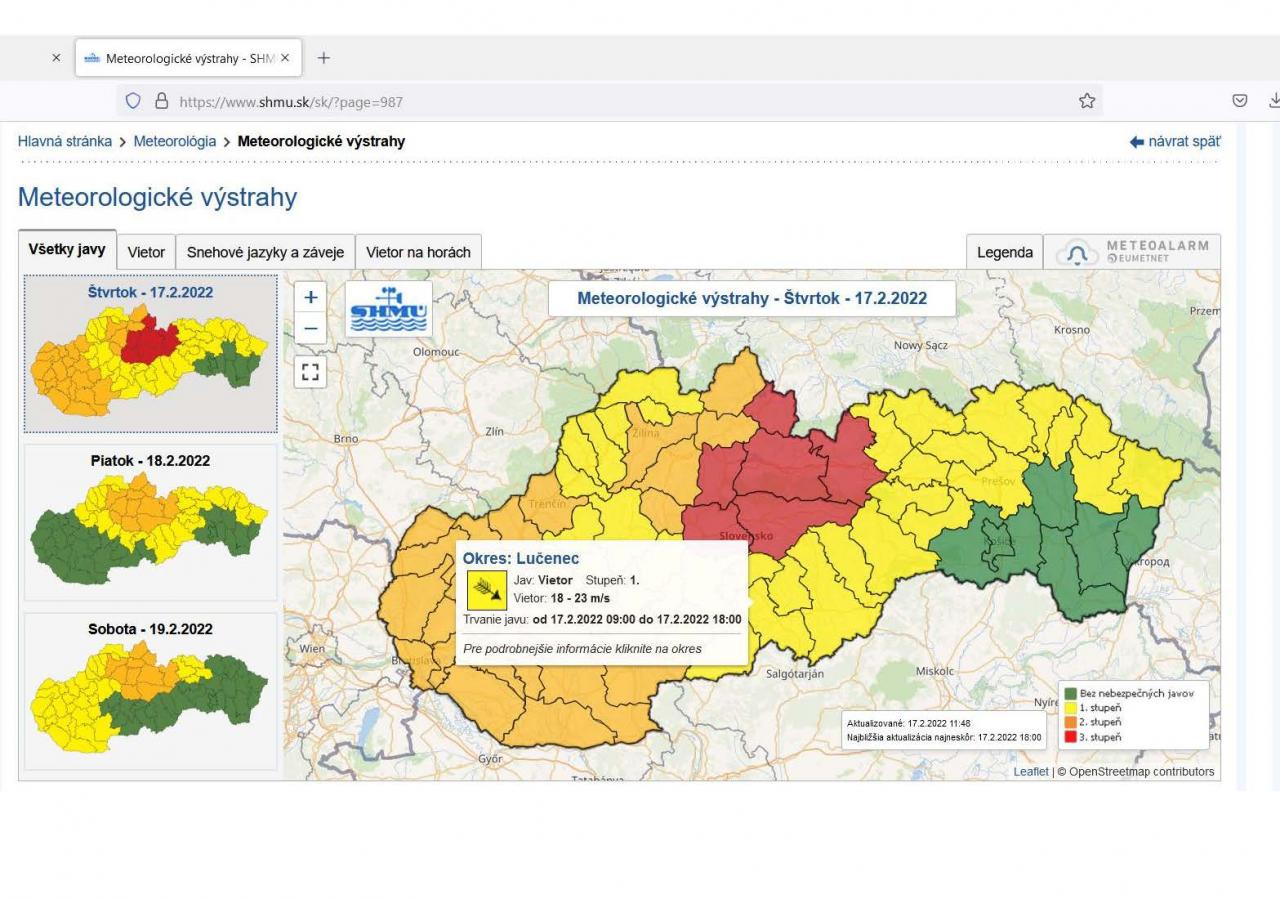Click the SHMU logo on map
Viewport: 1280px width, 899px height.
coord(388,309)
